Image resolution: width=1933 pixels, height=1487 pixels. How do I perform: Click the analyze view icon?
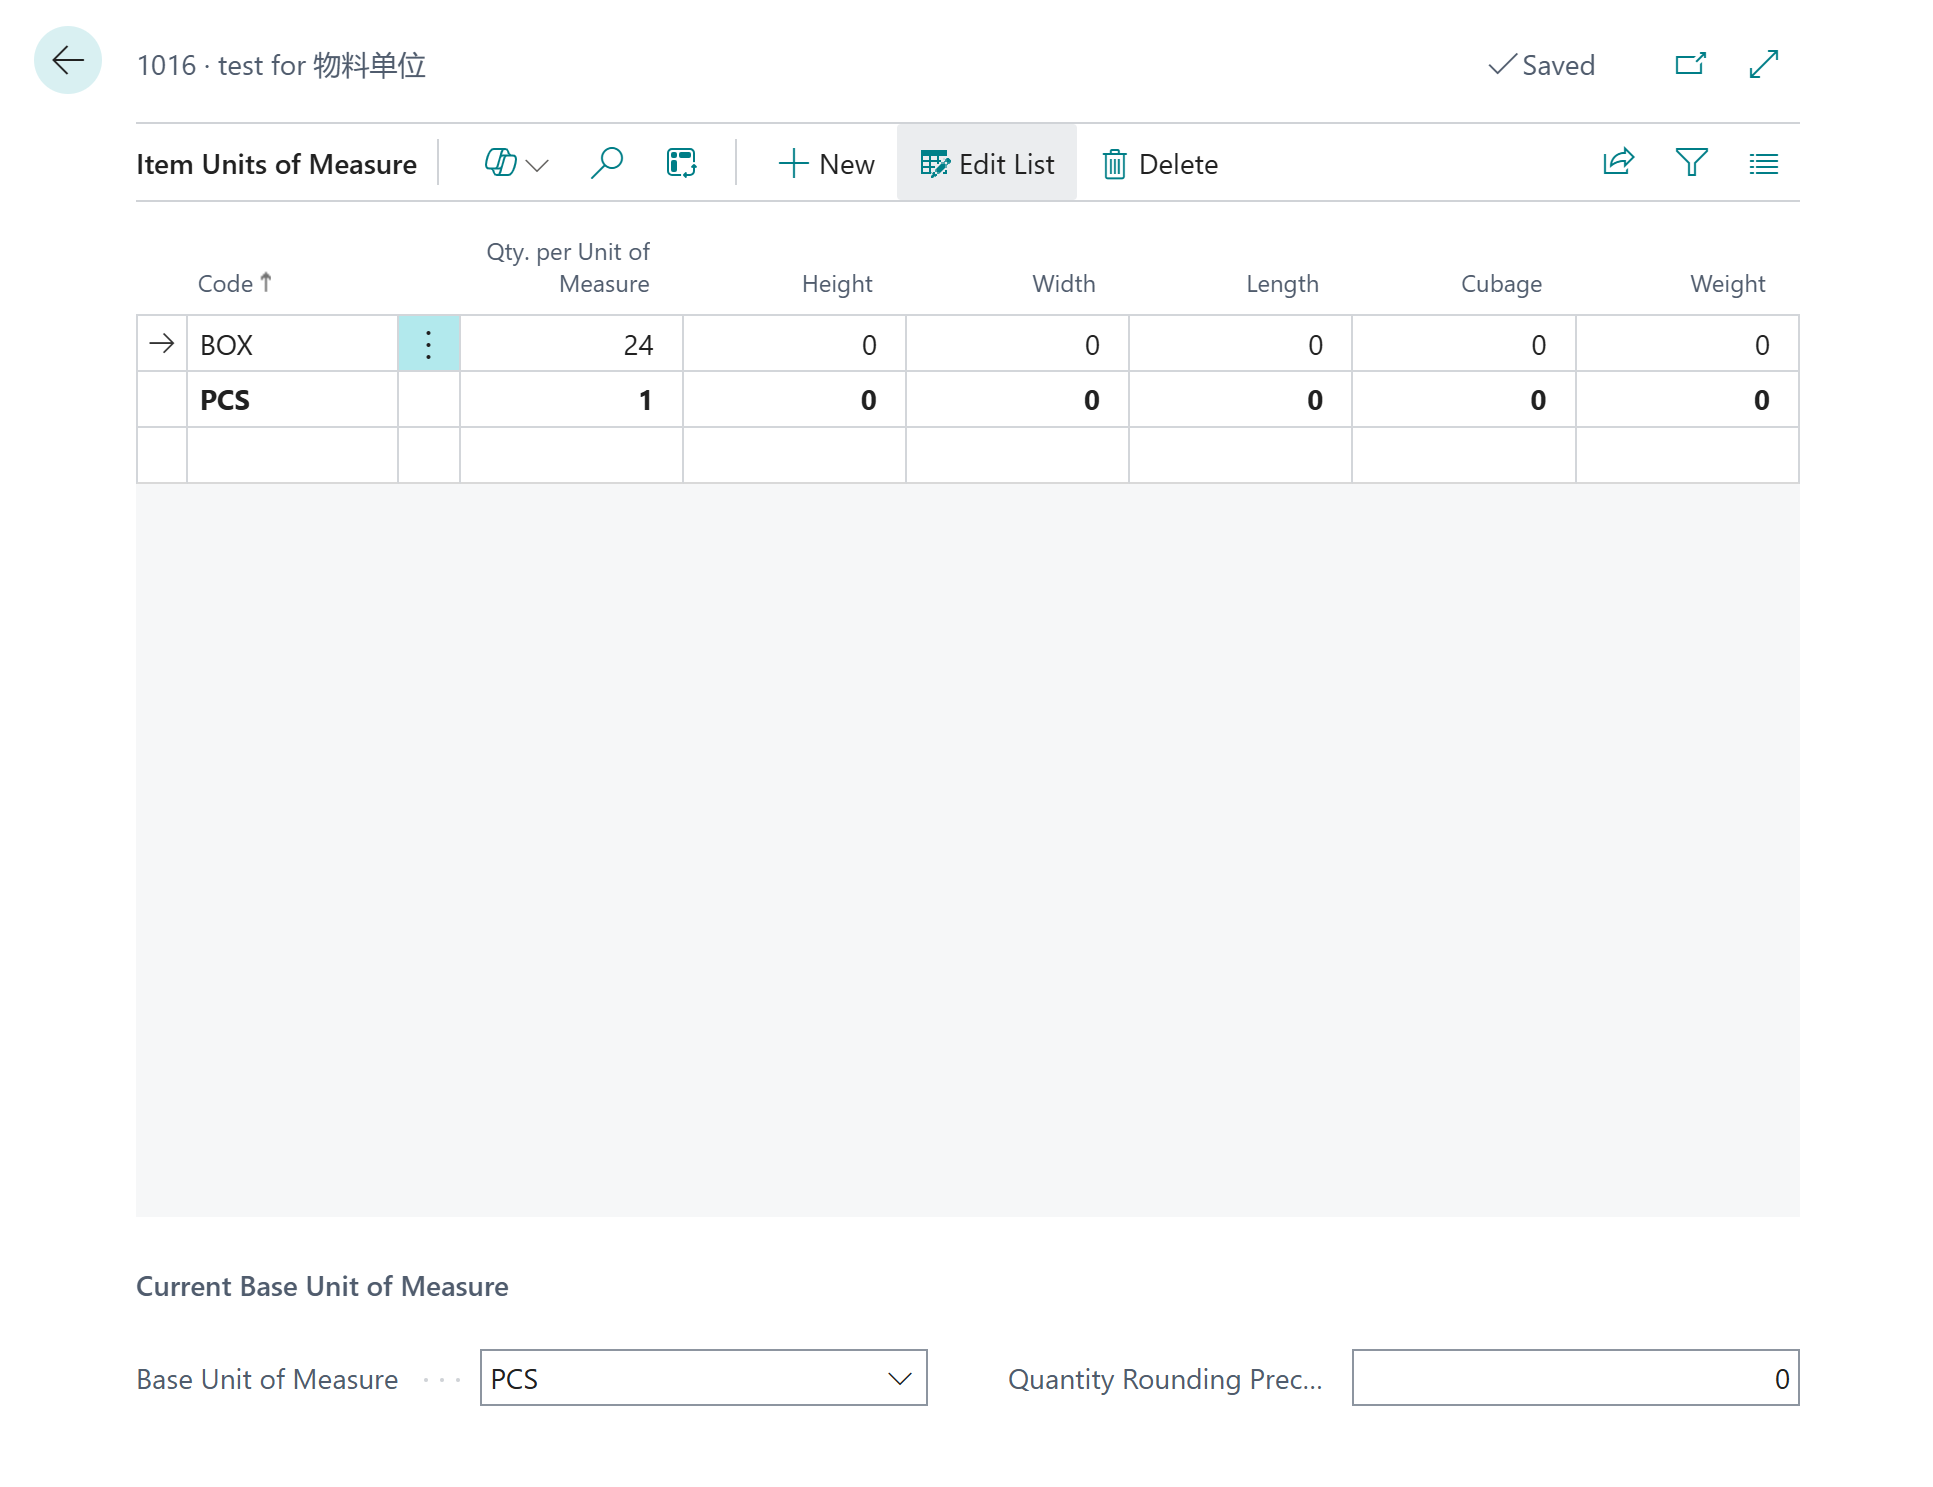[x=681, y=163]
